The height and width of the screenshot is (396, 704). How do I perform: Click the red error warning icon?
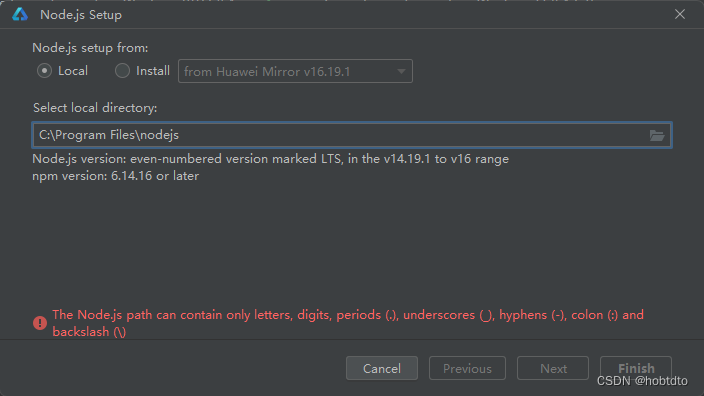(40, 322)
